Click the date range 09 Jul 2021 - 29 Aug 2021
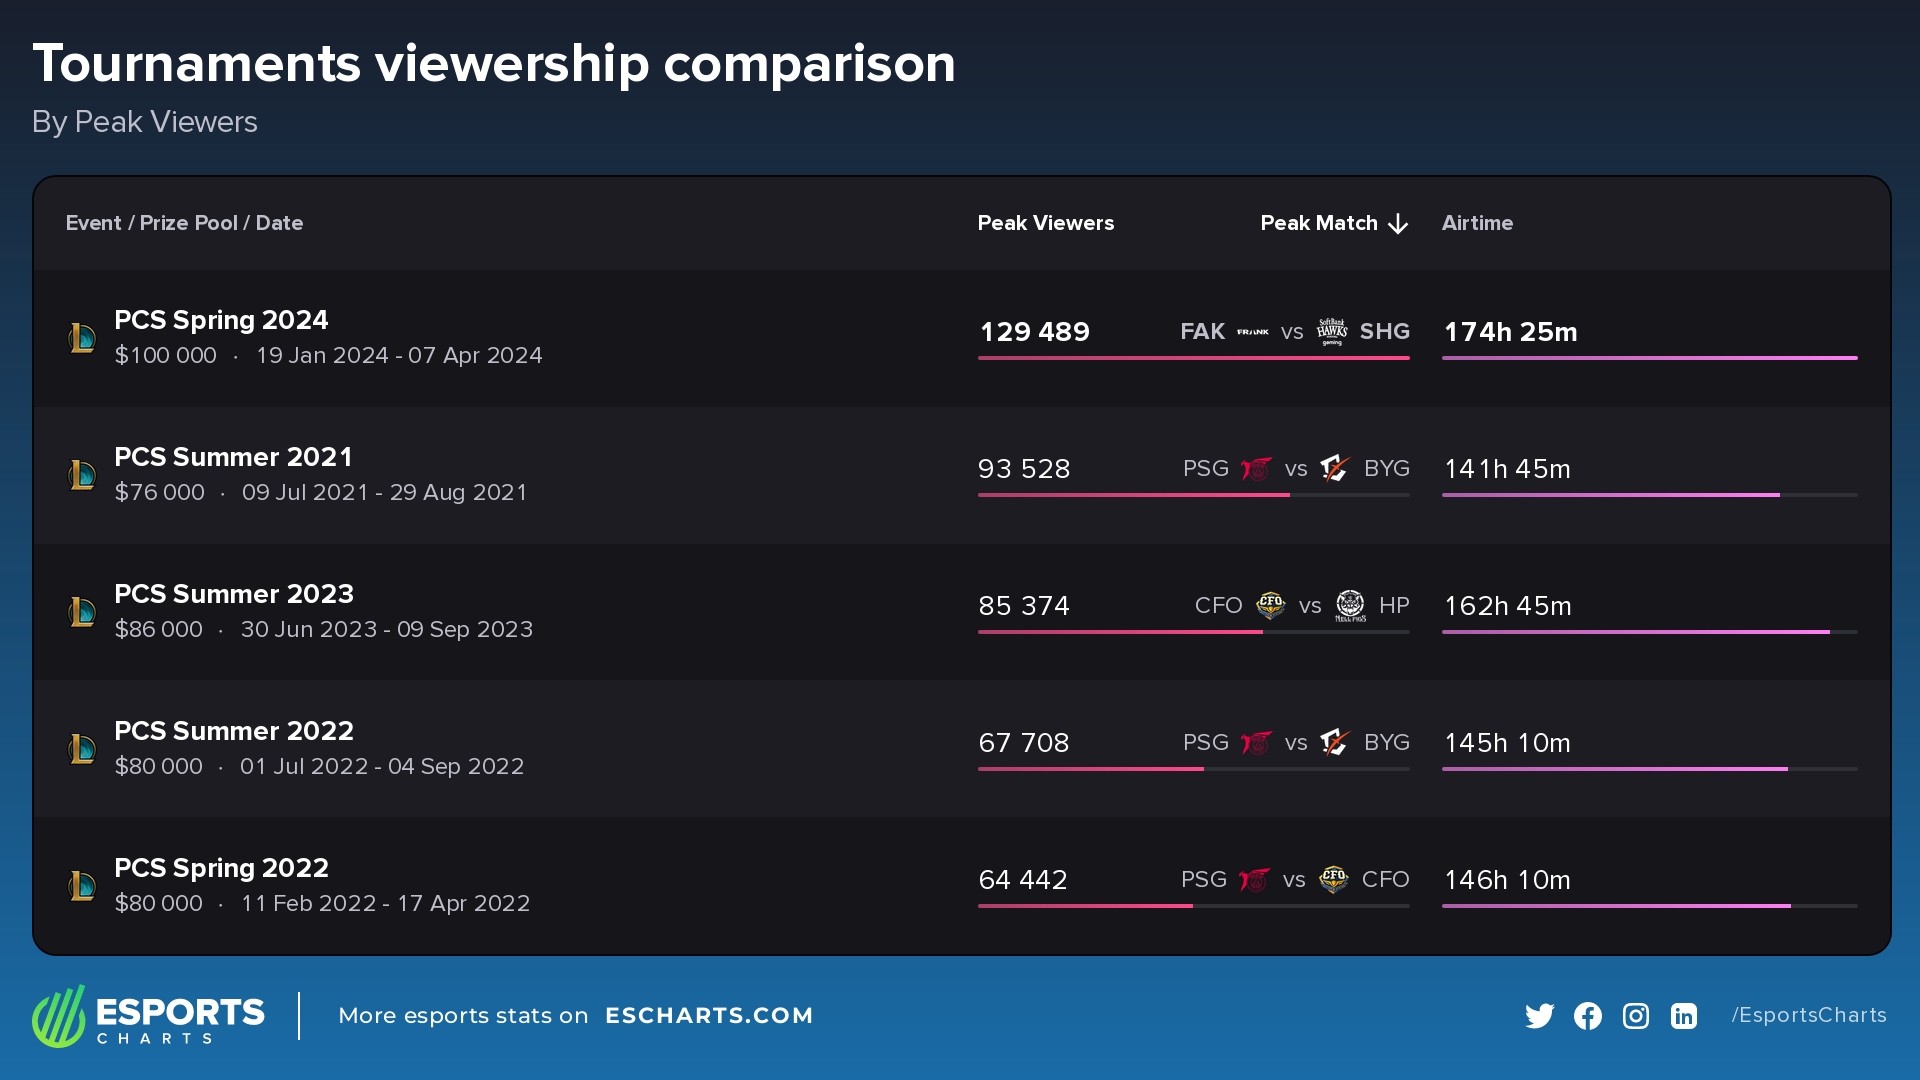1920x1080 pixels. (384, 493)
